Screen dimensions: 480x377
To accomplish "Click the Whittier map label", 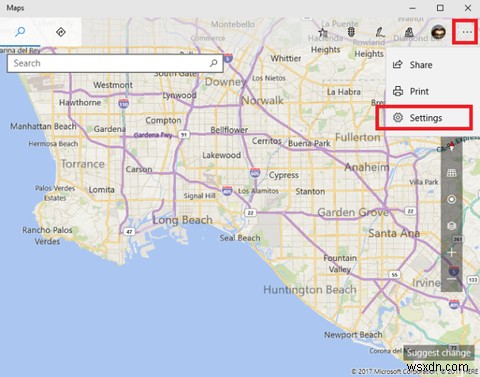I will 286,58.
